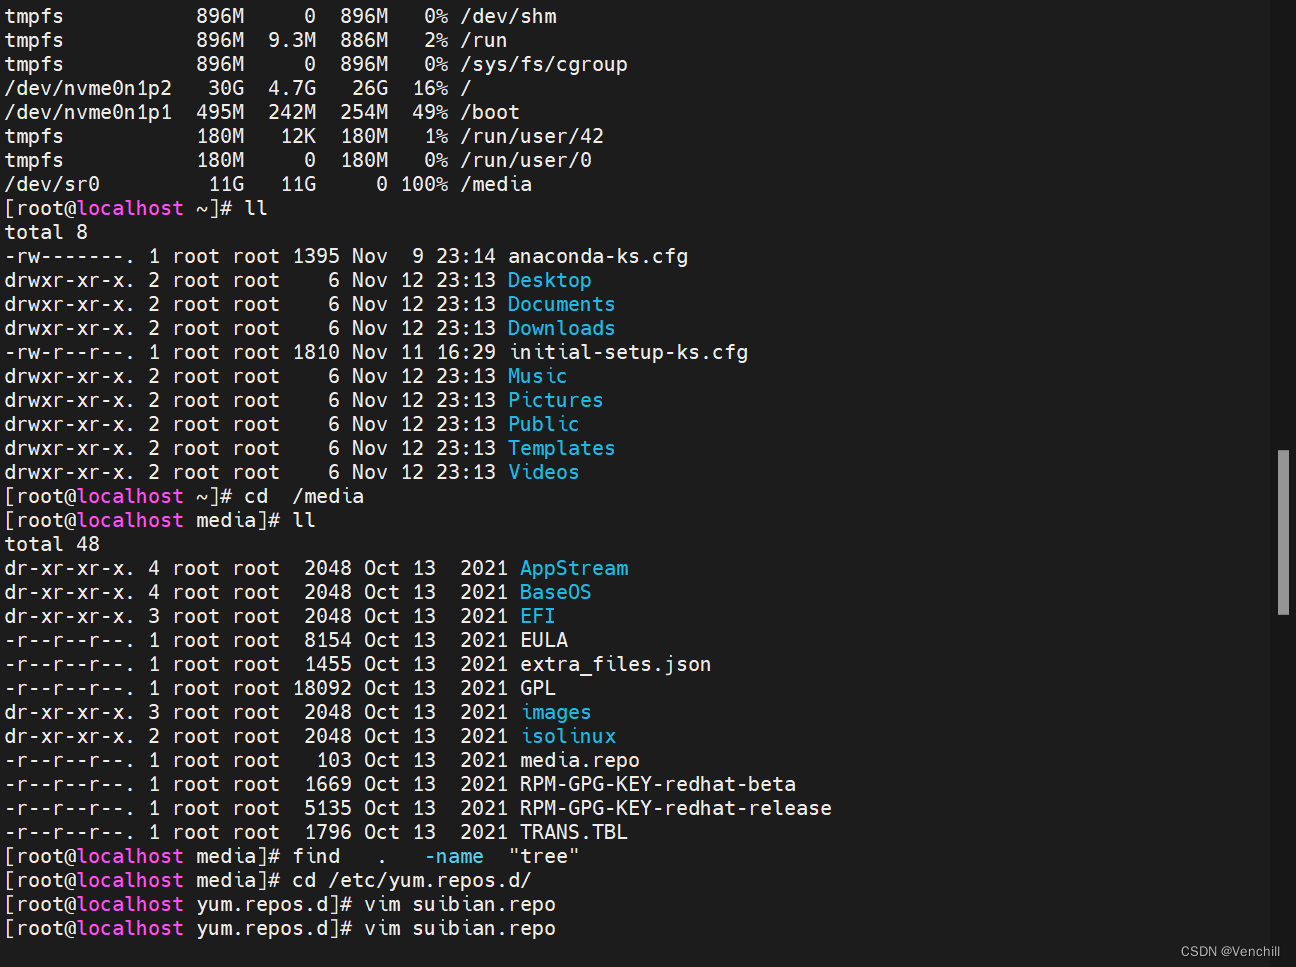
Task: Select the RPM-GPG-KEY-redhat-release file name
Action: [675, 808]
